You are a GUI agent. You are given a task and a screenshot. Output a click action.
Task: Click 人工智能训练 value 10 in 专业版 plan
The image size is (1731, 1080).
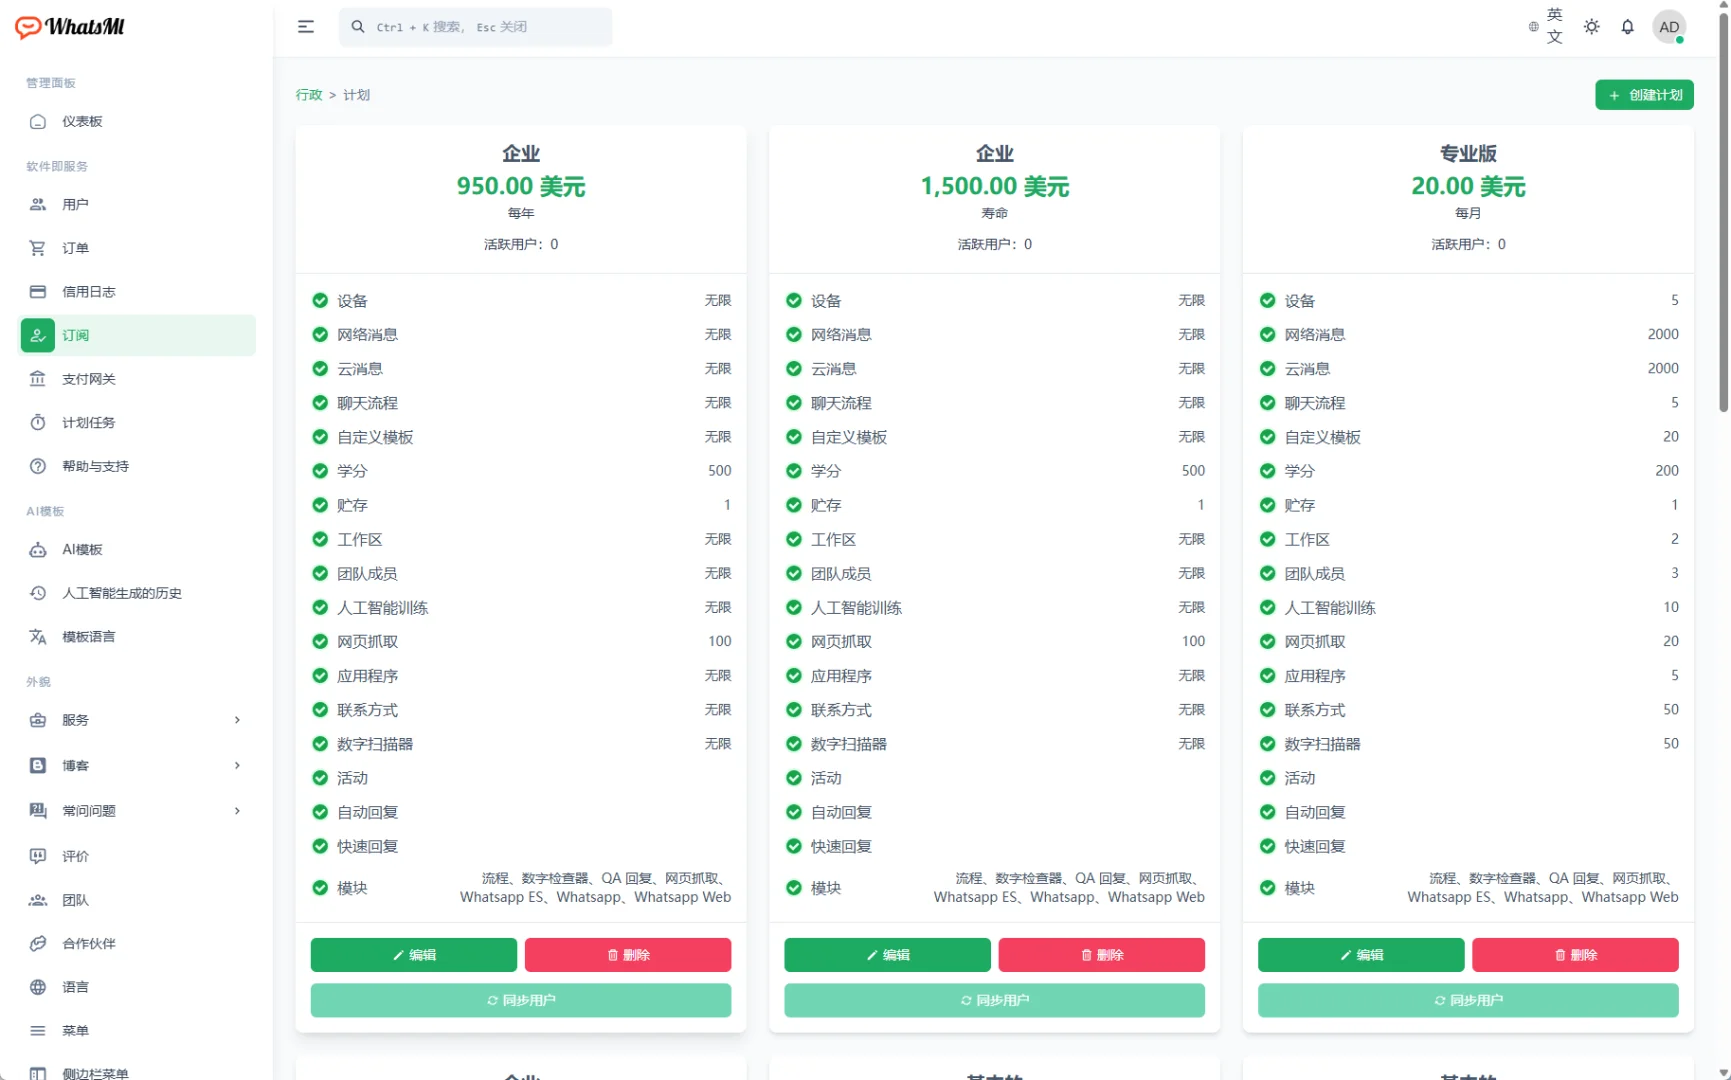tap(1671, 607)
